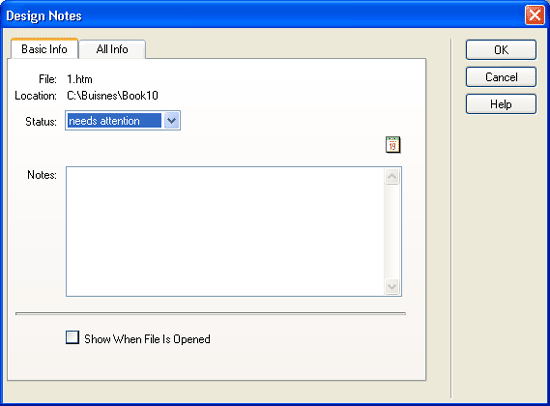Viewport: 550px width, 406px height.
Task: Click the Cancel button
Action: coord(501,77)
